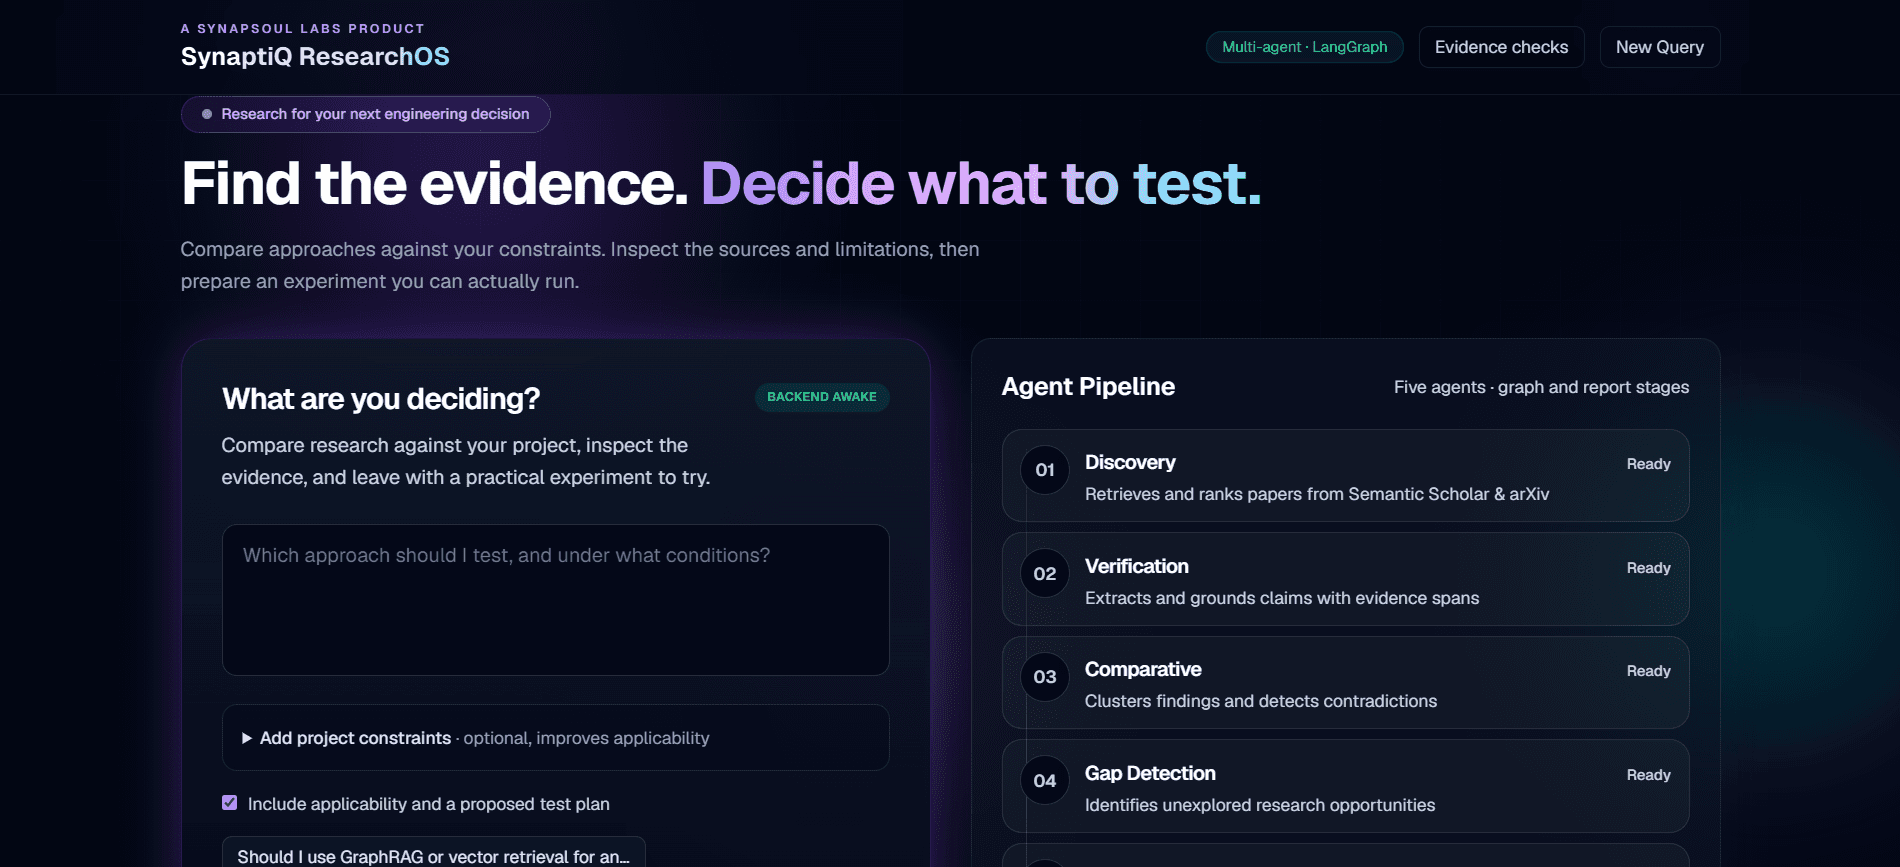Click the 'Decide what to test.' gradient headline
The height and width of the screenshot is (867, 1900).
[x=981, y=184]
